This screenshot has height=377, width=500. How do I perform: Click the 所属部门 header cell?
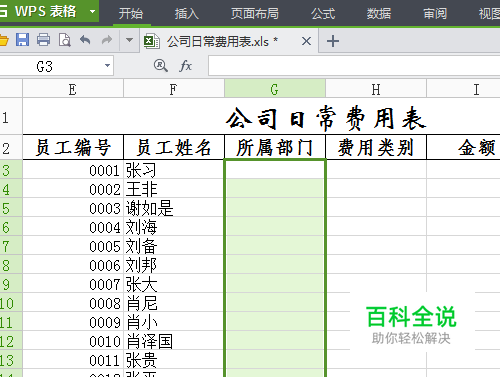[x=275, y=147]
